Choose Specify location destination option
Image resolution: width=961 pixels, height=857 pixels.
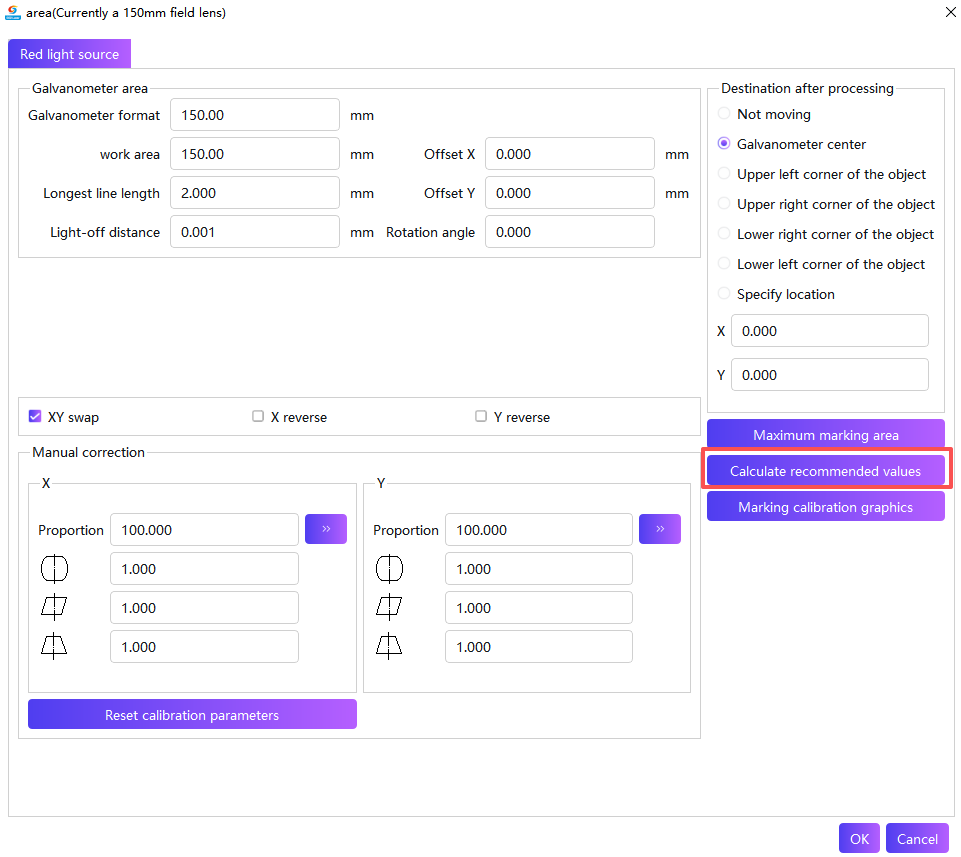coord(724,294)
